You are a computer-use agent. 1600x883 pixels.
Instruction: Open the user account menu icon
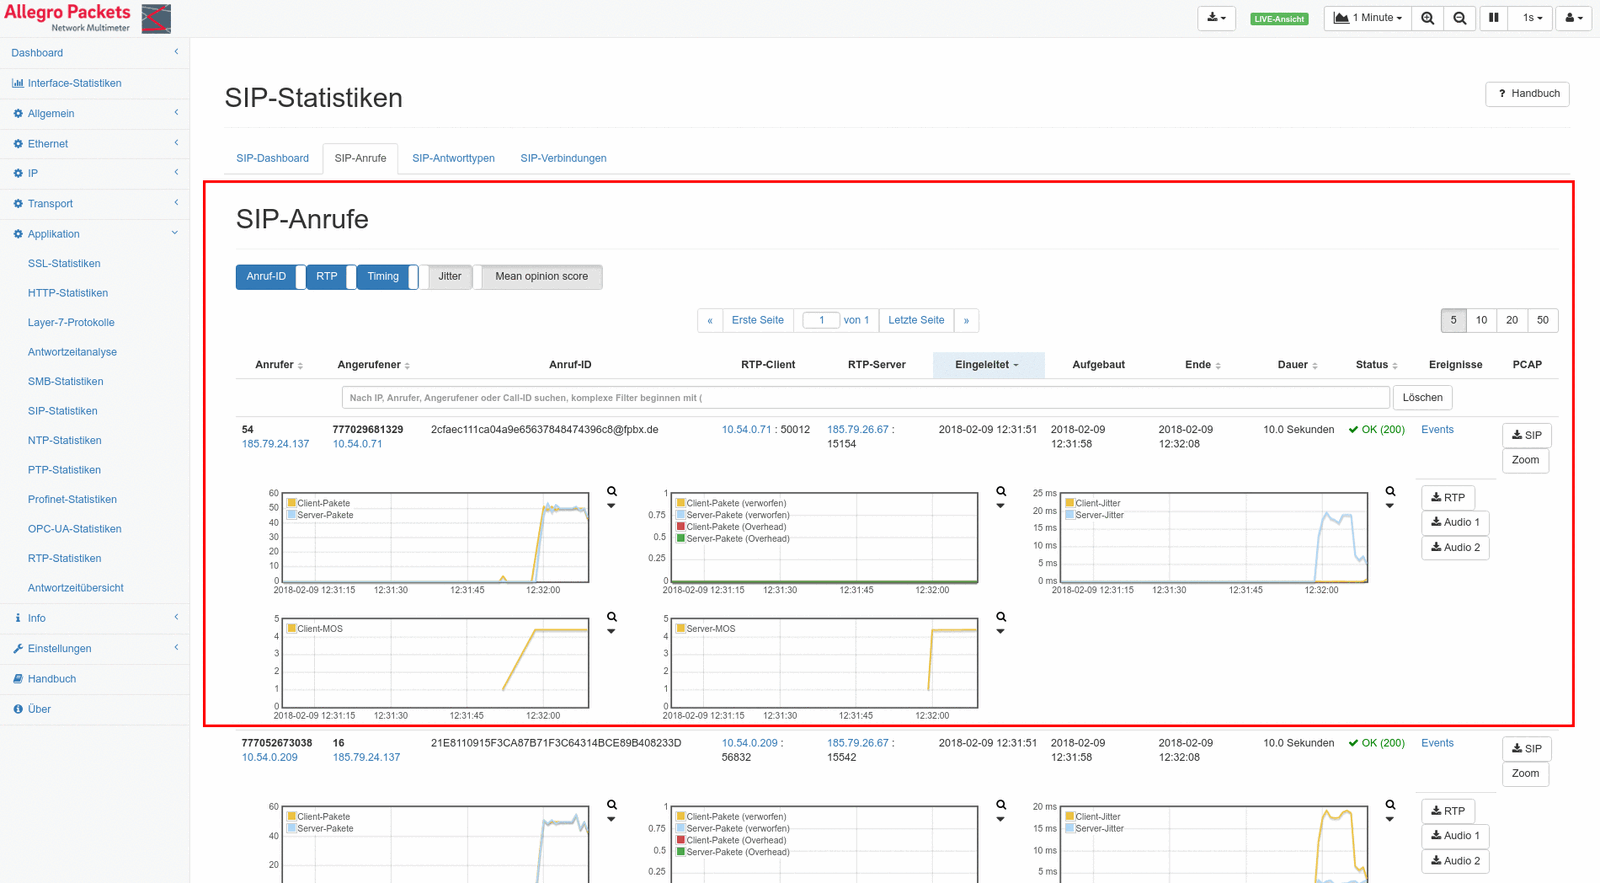1573,18
